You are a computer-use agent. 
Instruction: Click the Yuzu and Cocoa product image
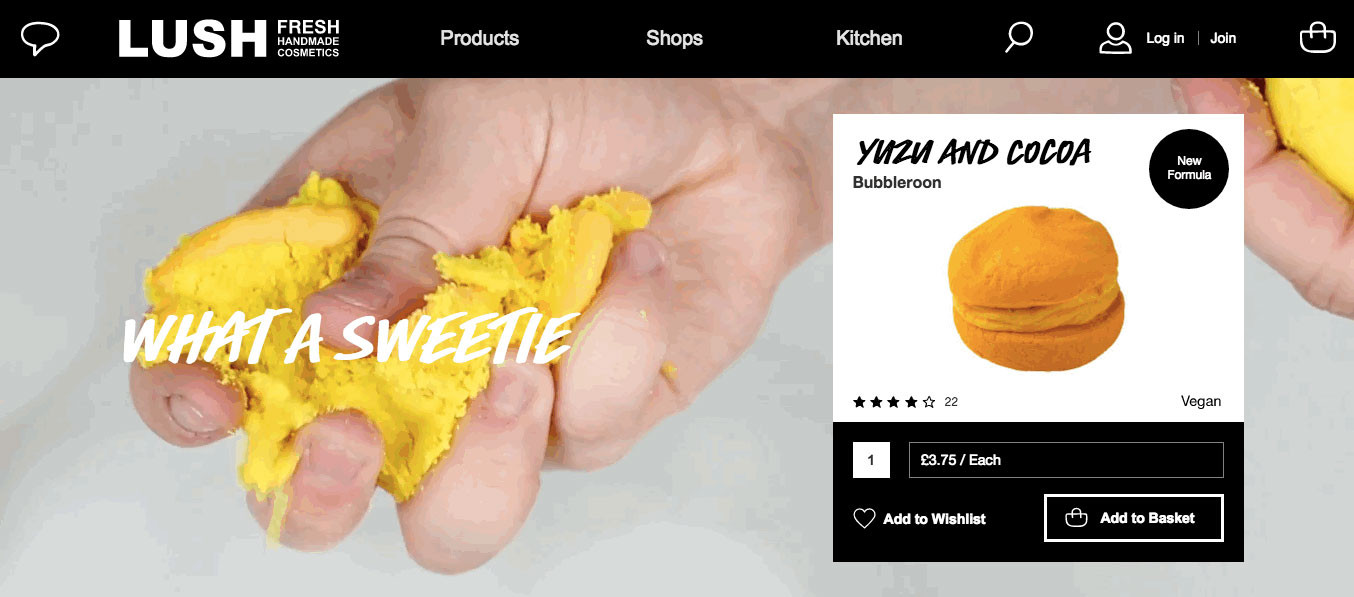1038,289
